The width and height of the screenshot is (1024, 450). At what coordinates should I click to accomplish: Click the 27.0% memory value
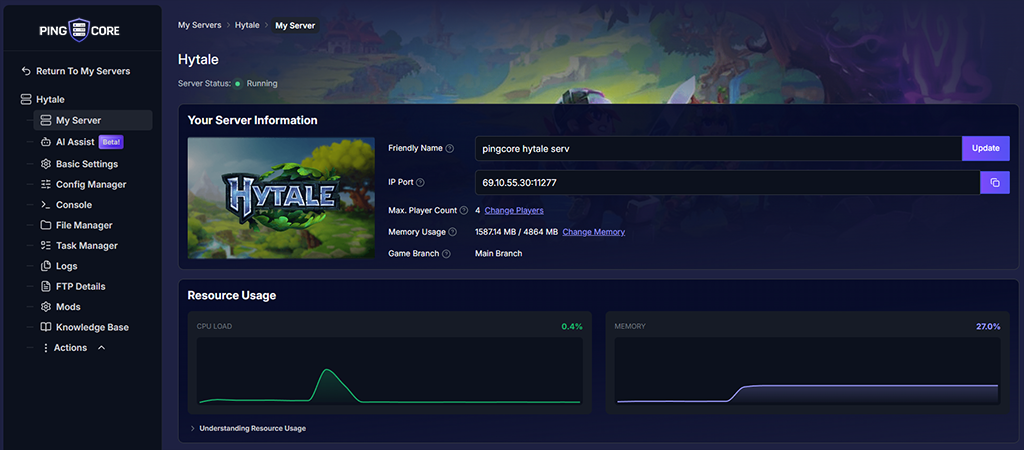988,326
